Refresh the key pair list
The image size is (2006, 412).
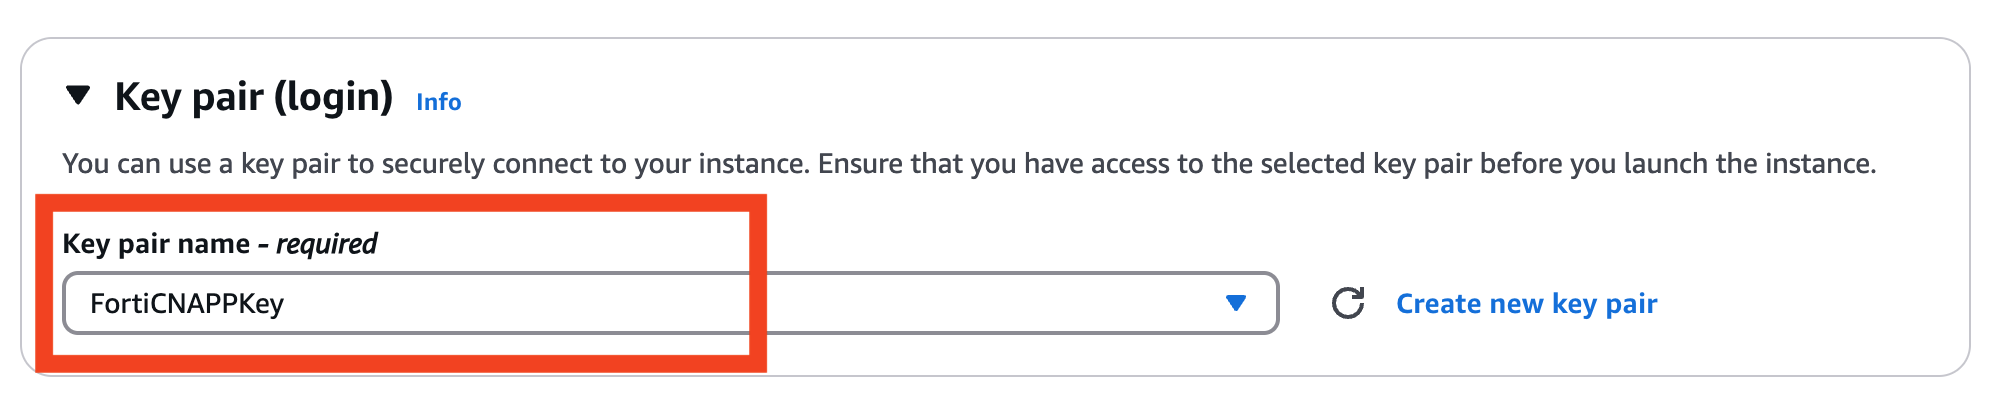(x=1348, y=303)
